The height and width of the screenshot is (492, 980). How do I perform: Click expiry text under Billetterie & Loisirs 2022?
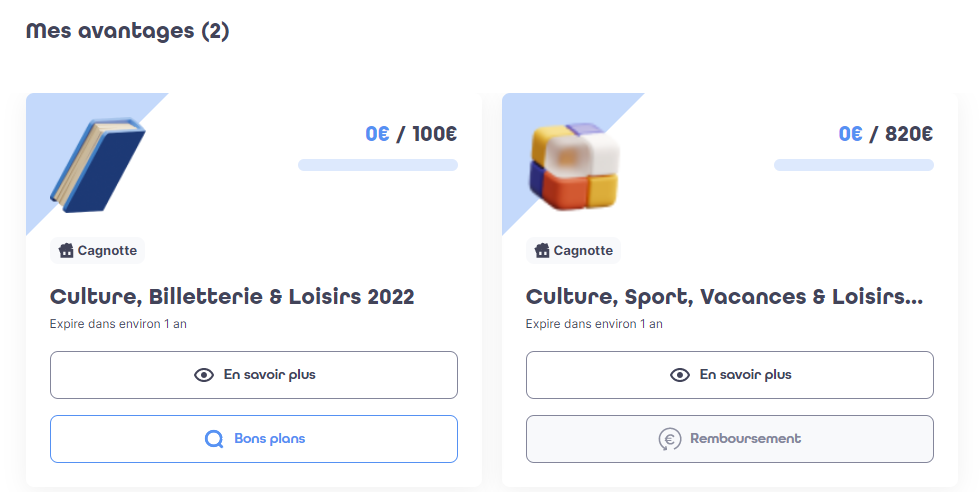pyautogui.click(x=118, y=324)
